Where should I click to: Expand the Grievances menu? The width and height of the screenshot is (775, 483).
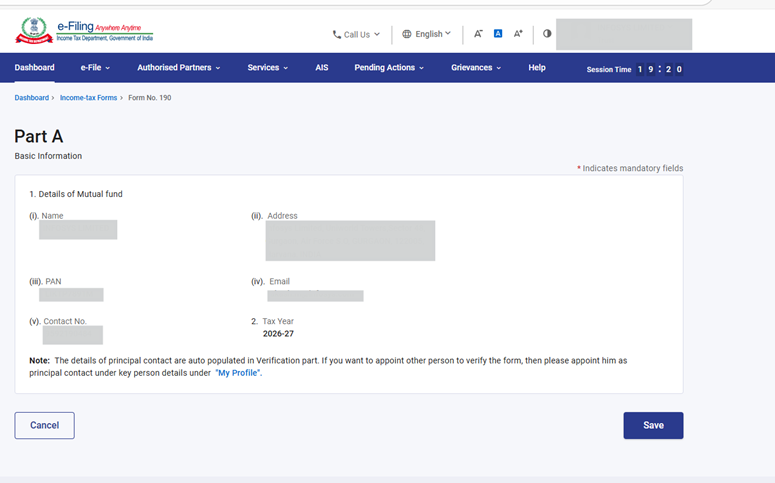[x=476, y=68]
